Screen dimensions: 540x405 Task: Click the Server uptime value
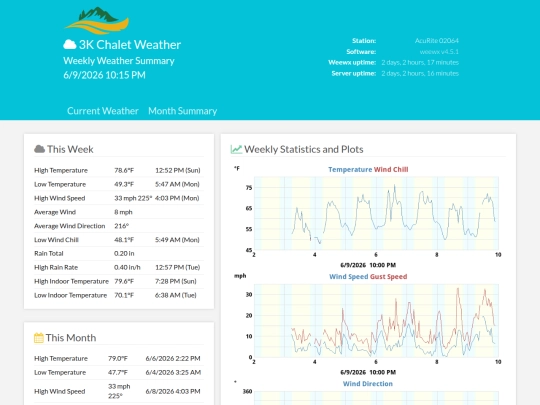pos(420,73)
